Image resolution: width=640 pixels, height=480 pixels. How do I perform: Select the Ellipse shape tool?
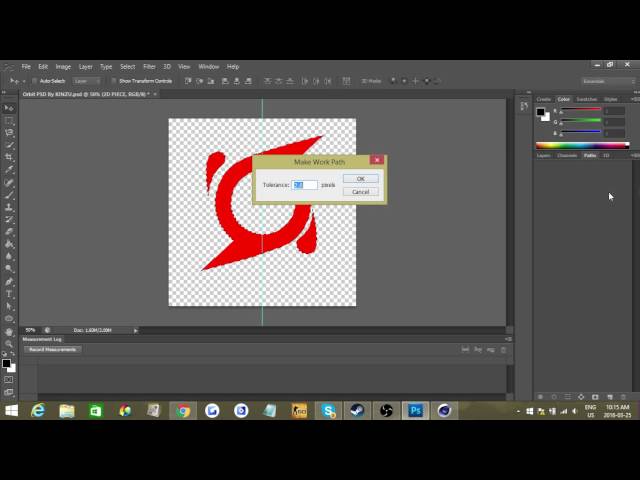coord(9,318)
